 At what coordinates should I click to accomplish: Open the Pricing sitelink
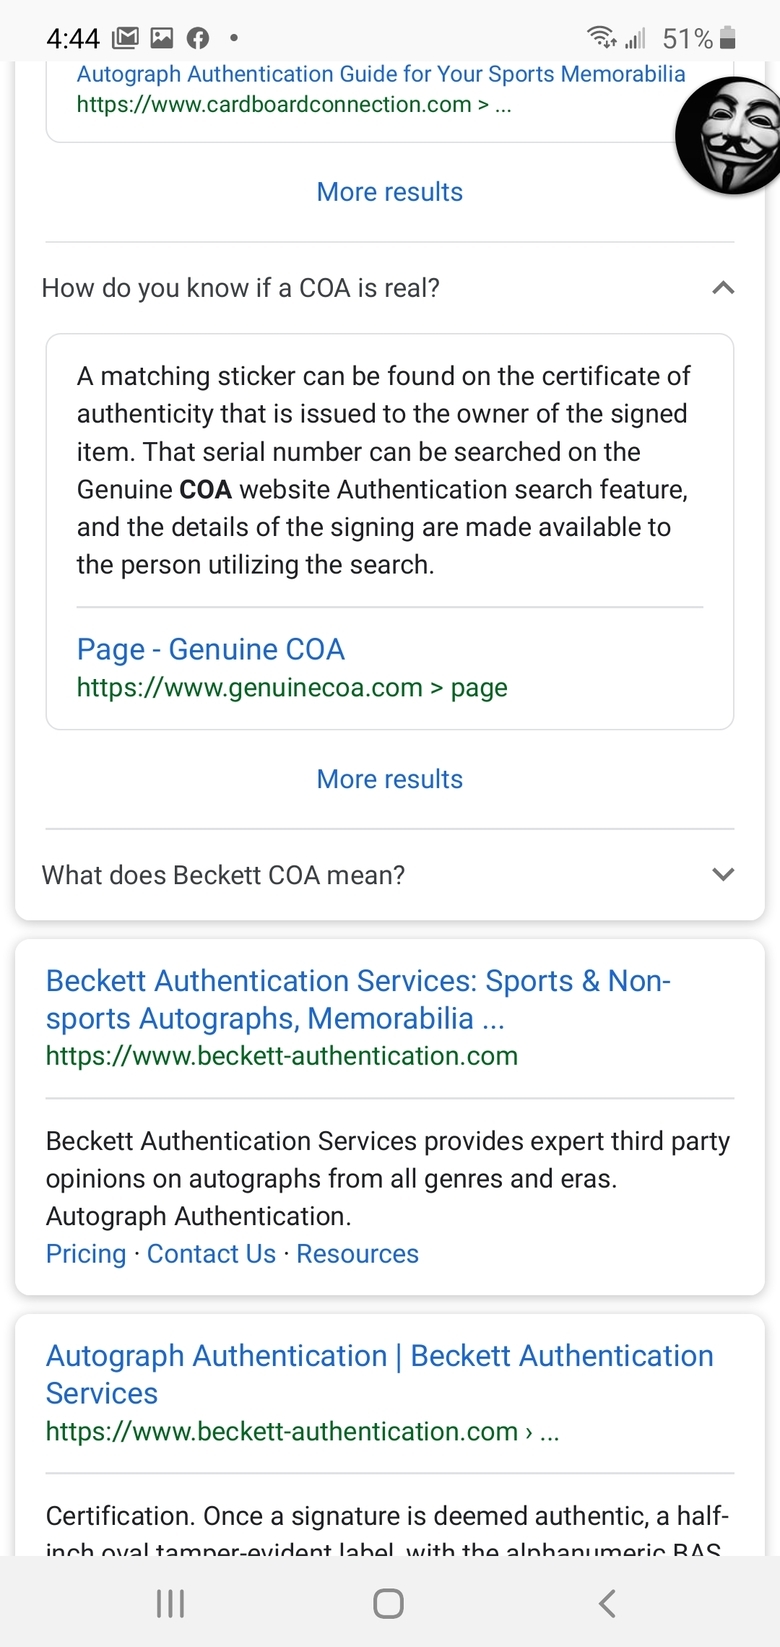(x=86, y=1254)
